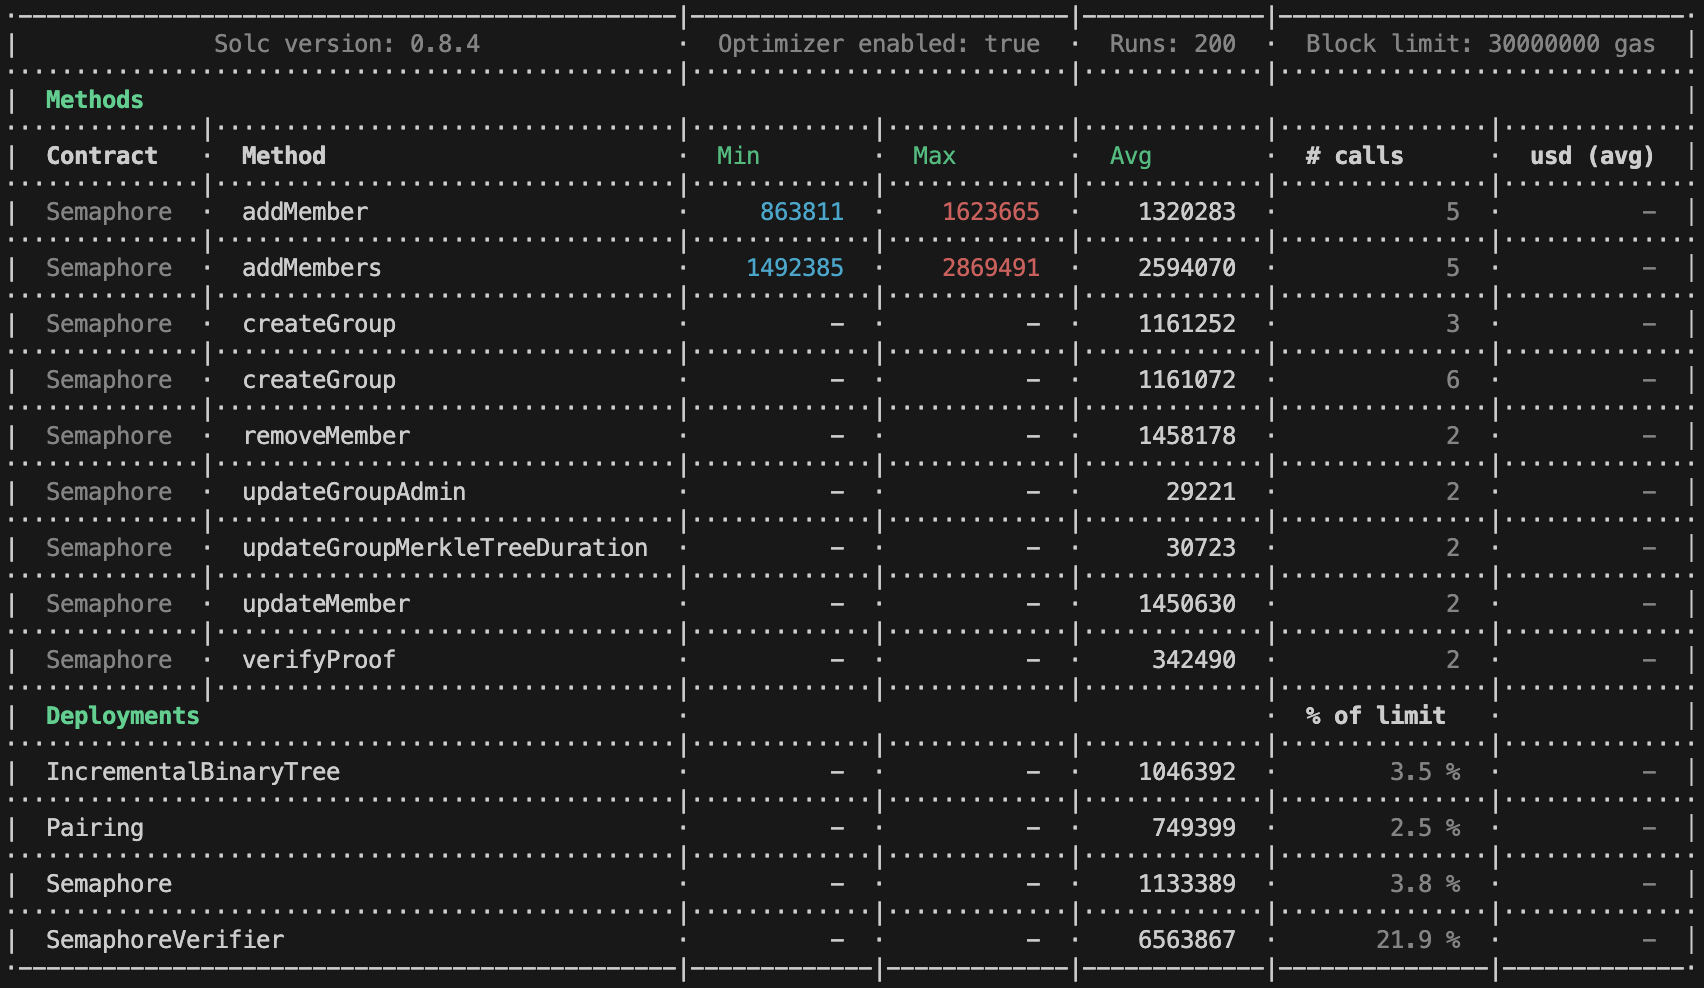Click the 'addMembers' method name
This screenshot has width=1704, height=988.
pos(312,268)
